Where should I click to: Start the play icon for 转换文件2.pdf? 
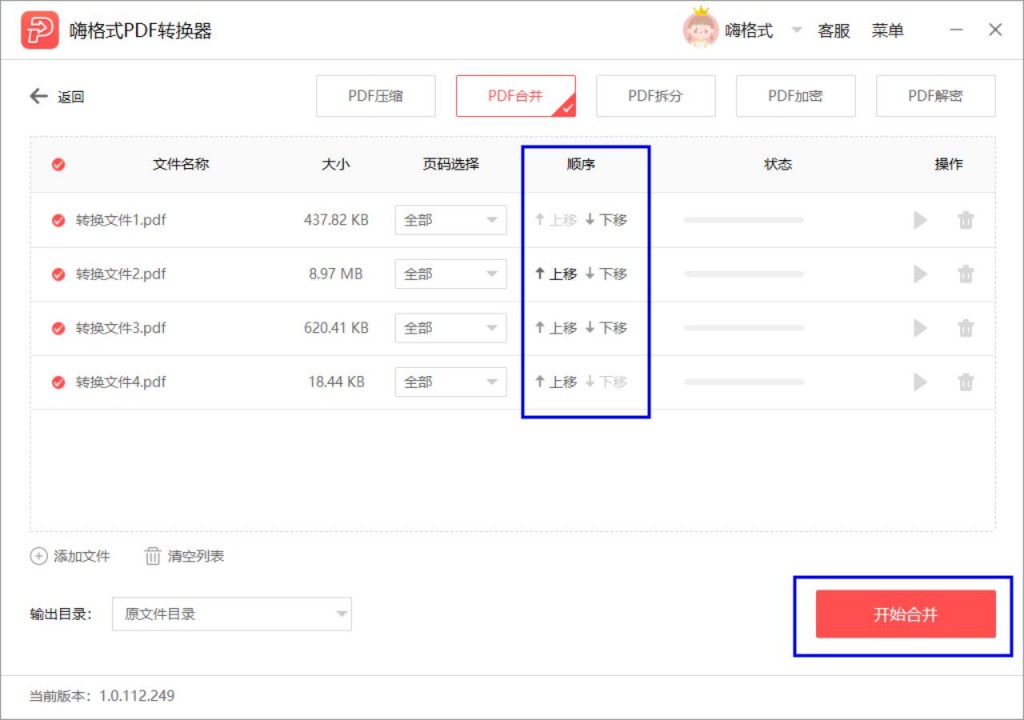point(920,274)
